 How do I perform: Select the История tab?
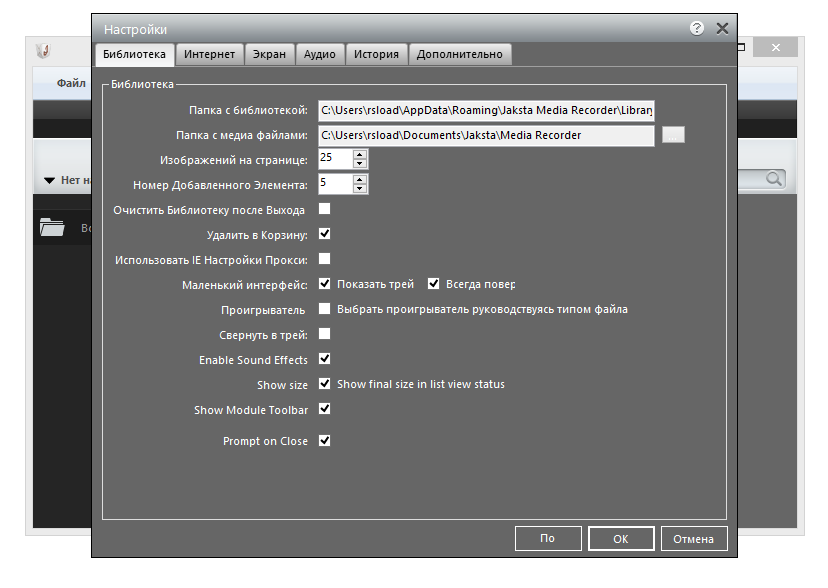(x=376, y=54)
